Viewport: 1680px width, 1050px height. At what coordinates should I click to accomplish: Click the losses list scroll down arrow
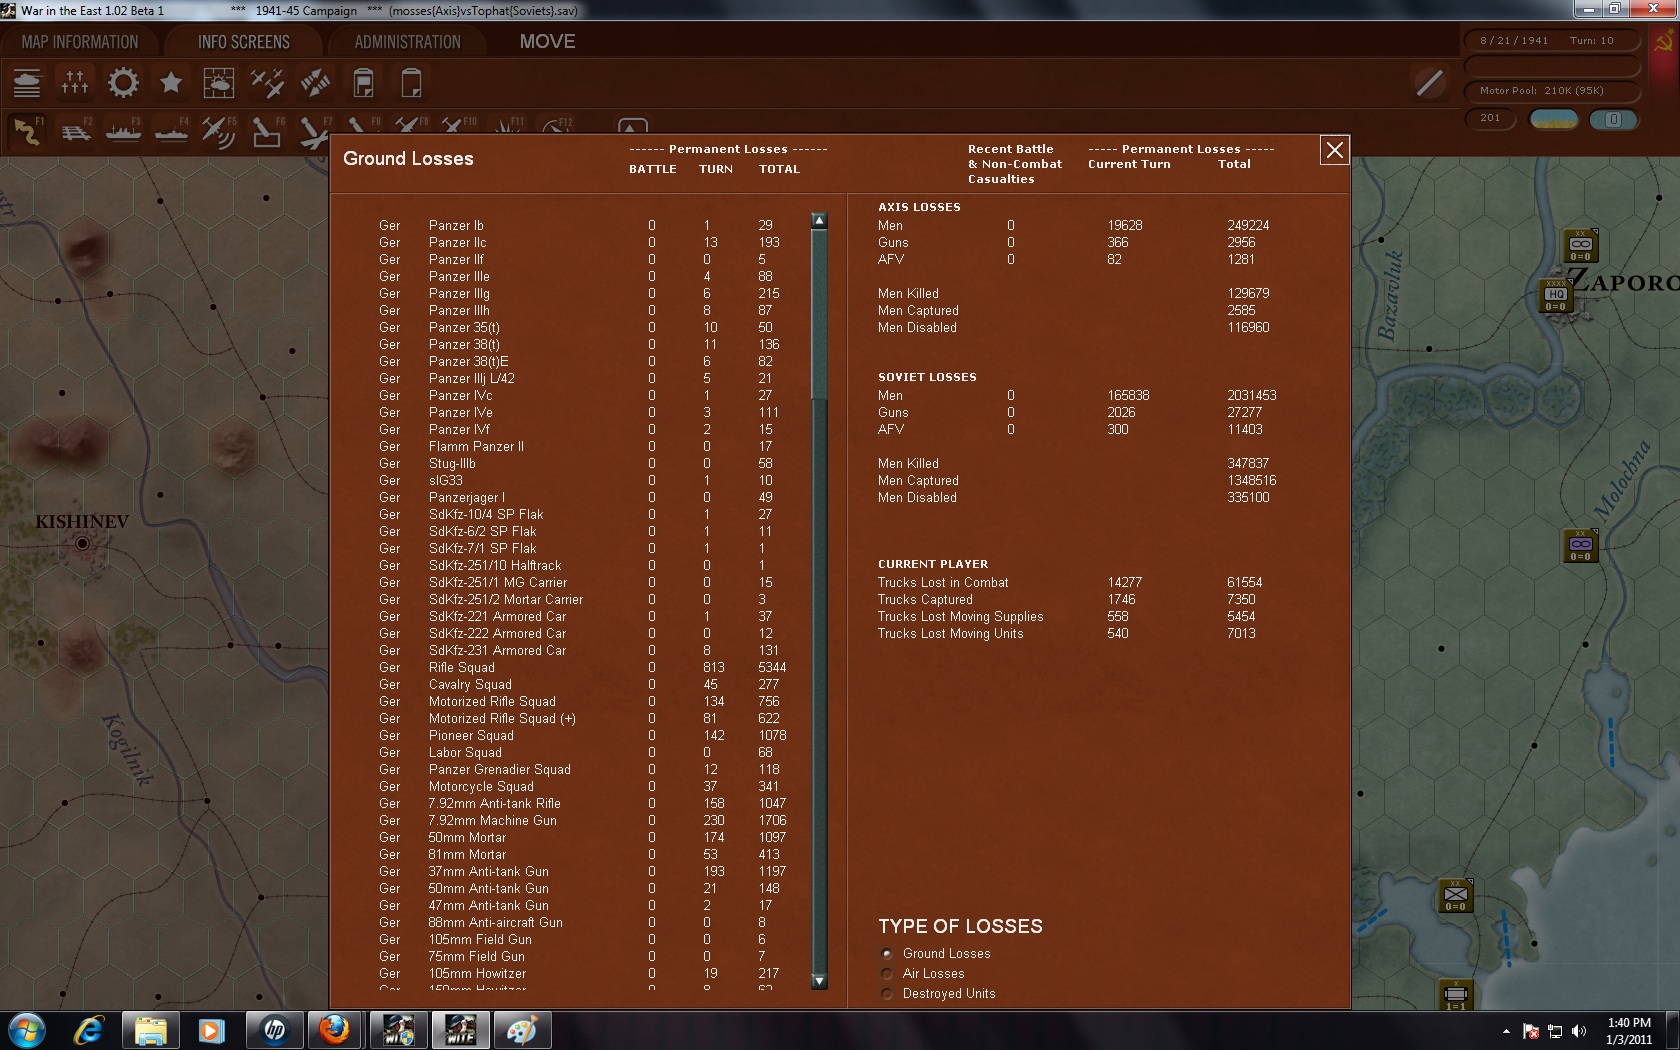coord(819,981)
